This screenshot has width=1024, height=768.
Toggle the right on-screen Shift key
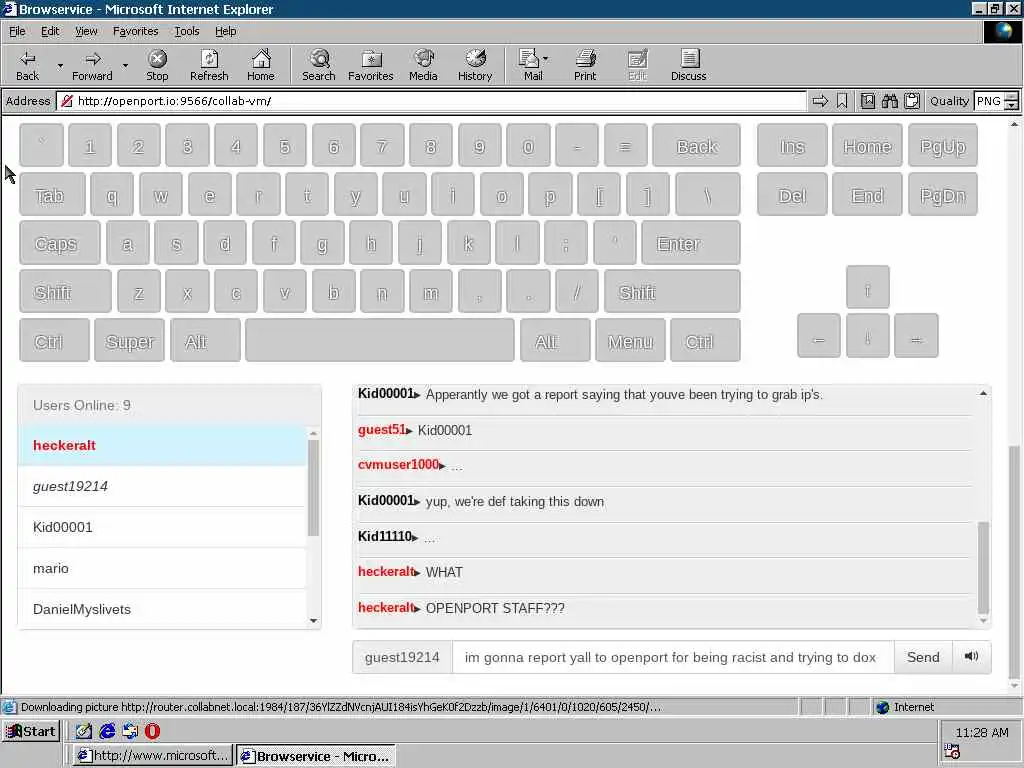point(673,291)
